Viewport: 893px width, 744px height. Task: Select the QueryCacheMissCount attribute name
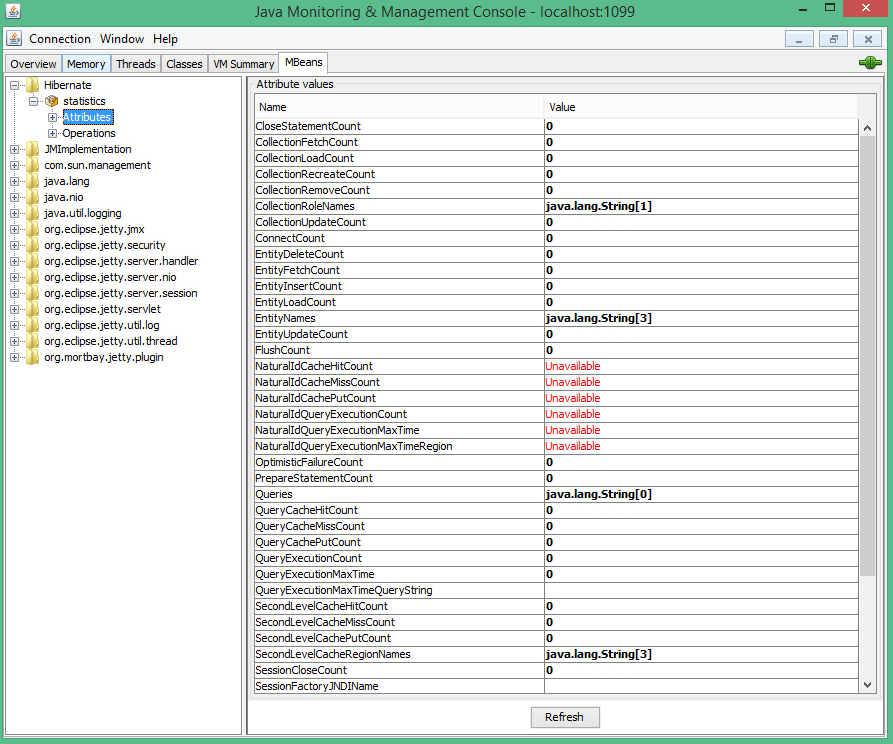point(310,526)
